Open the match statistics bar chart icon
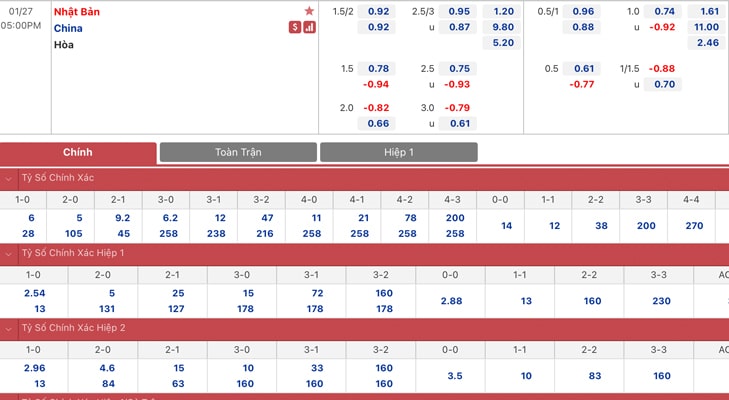This screenshot has width=729, height=400. click(310, 27)
